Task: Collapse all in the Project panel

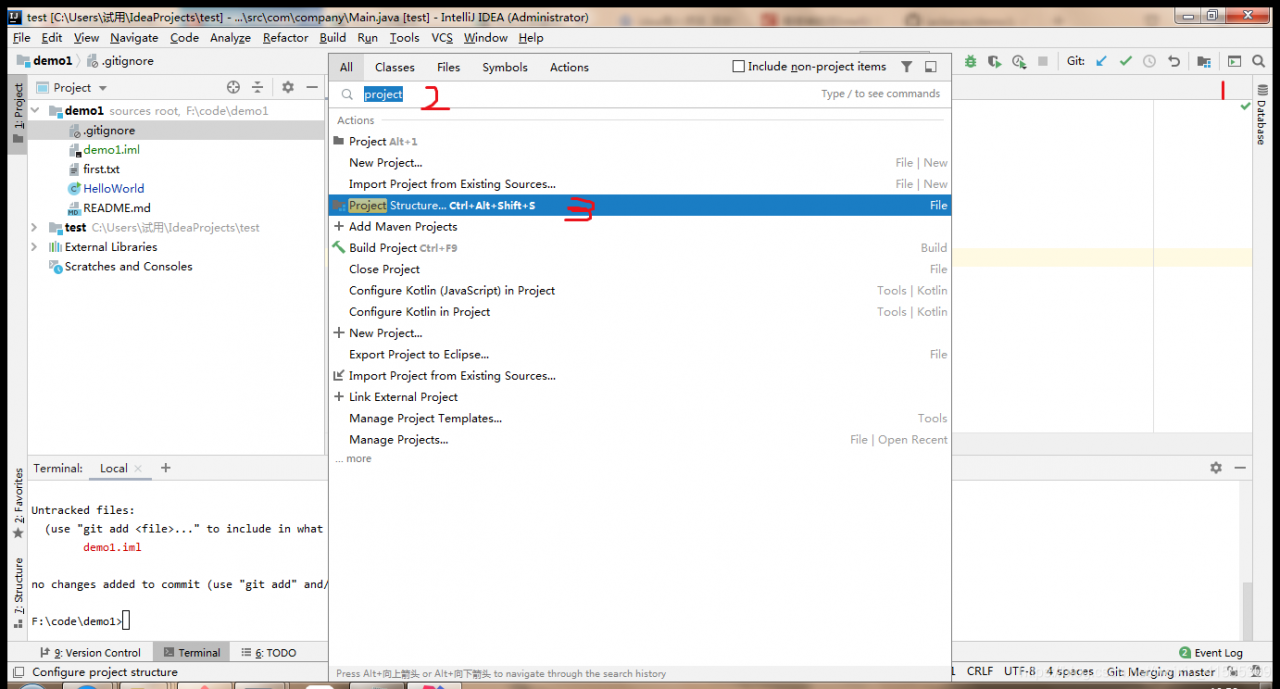Action: click(257, 88)
